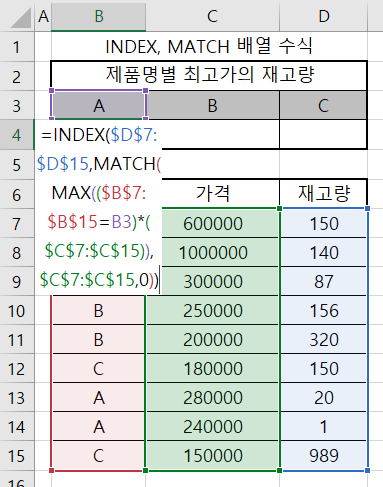Select column A header
Screen dimensions: 383x487
click(x=43, y=16)
